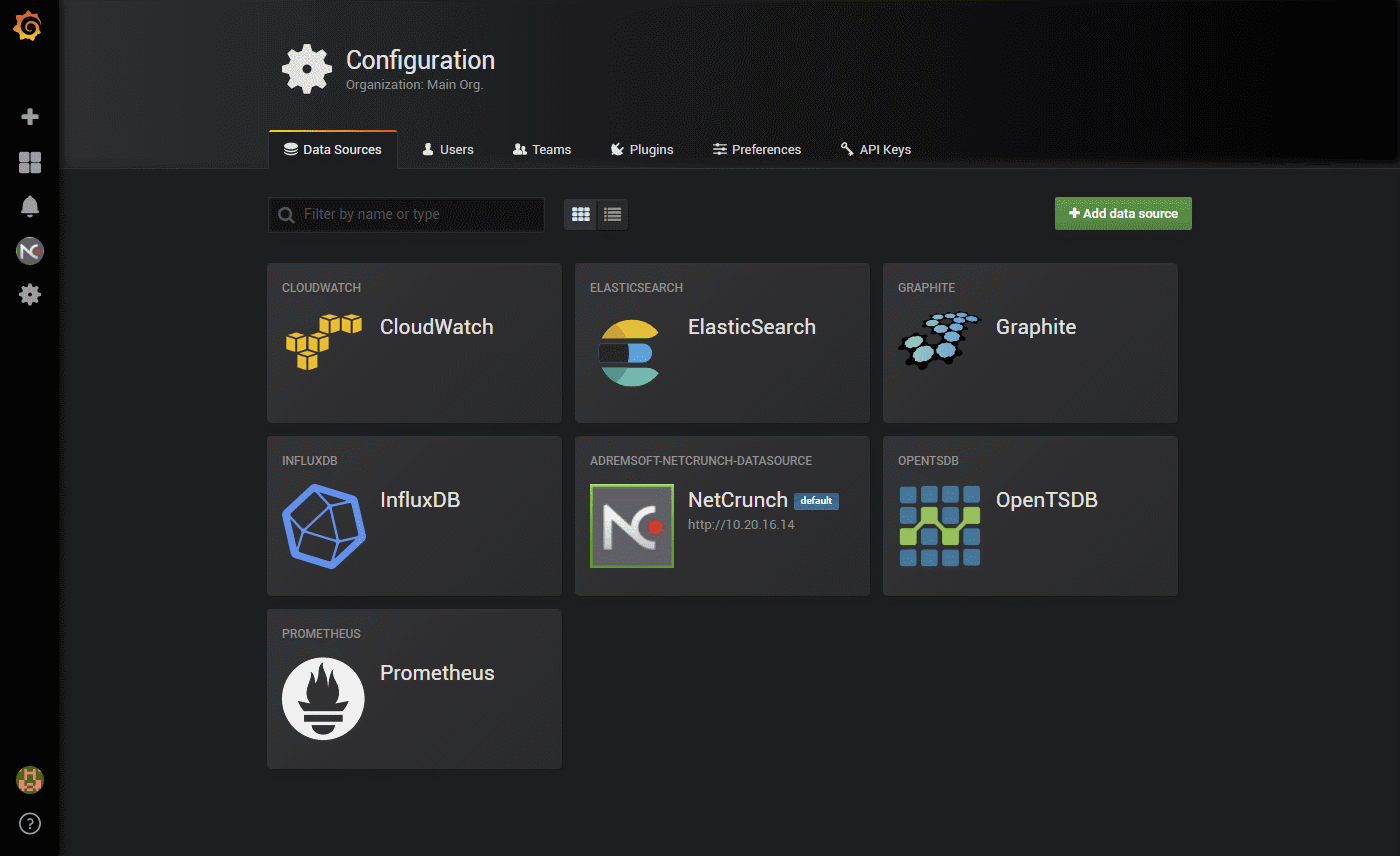Click the InfluxDB polyhedron logo
Screen dimensions: 1400x856
click(324, 526)
